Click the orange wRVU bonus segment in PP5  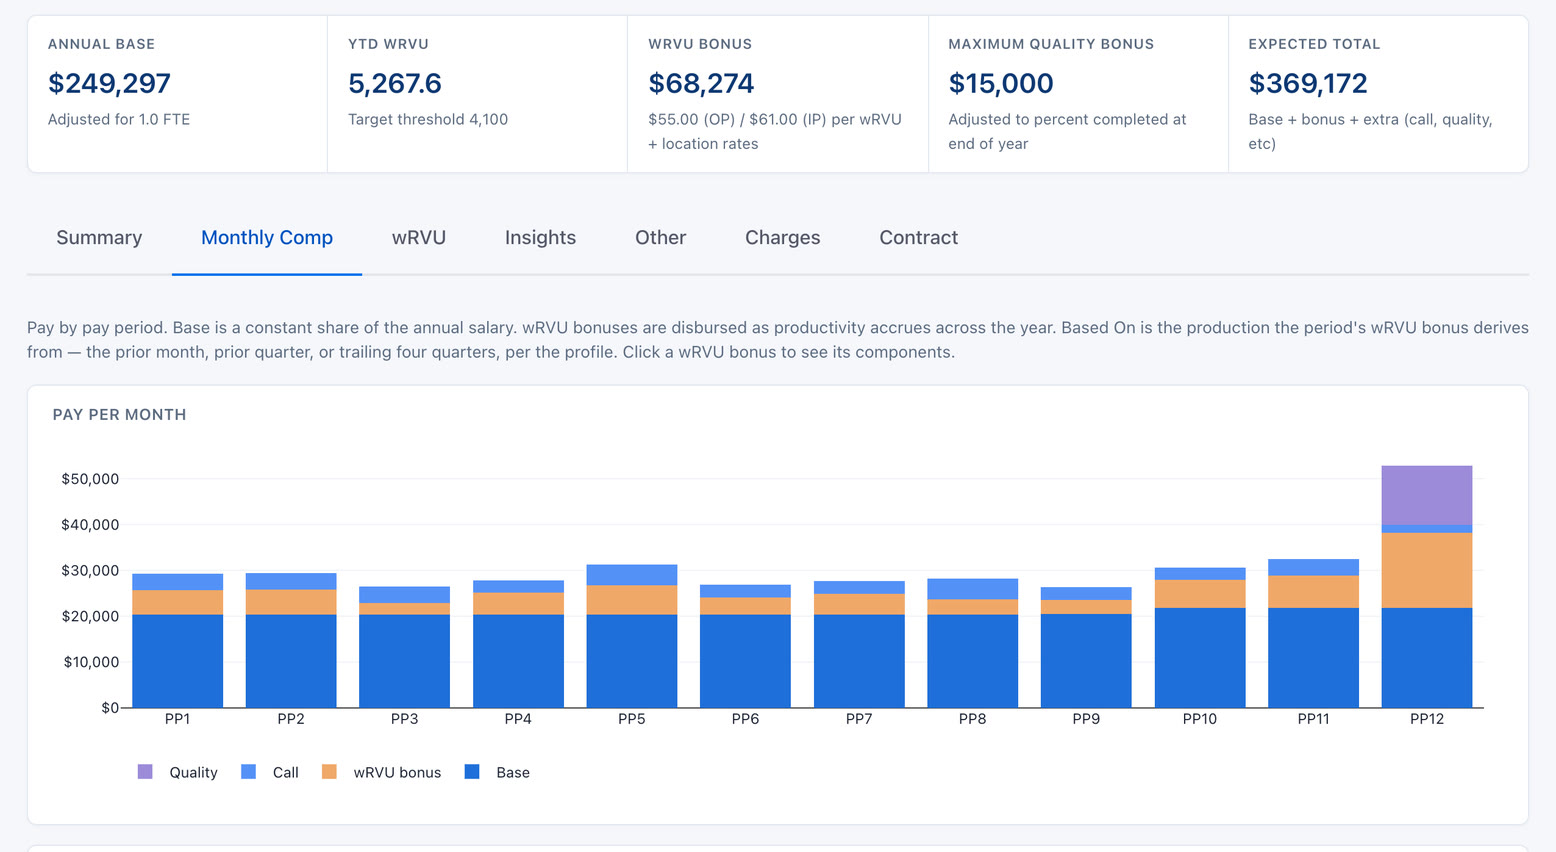(x=632, y=600)
